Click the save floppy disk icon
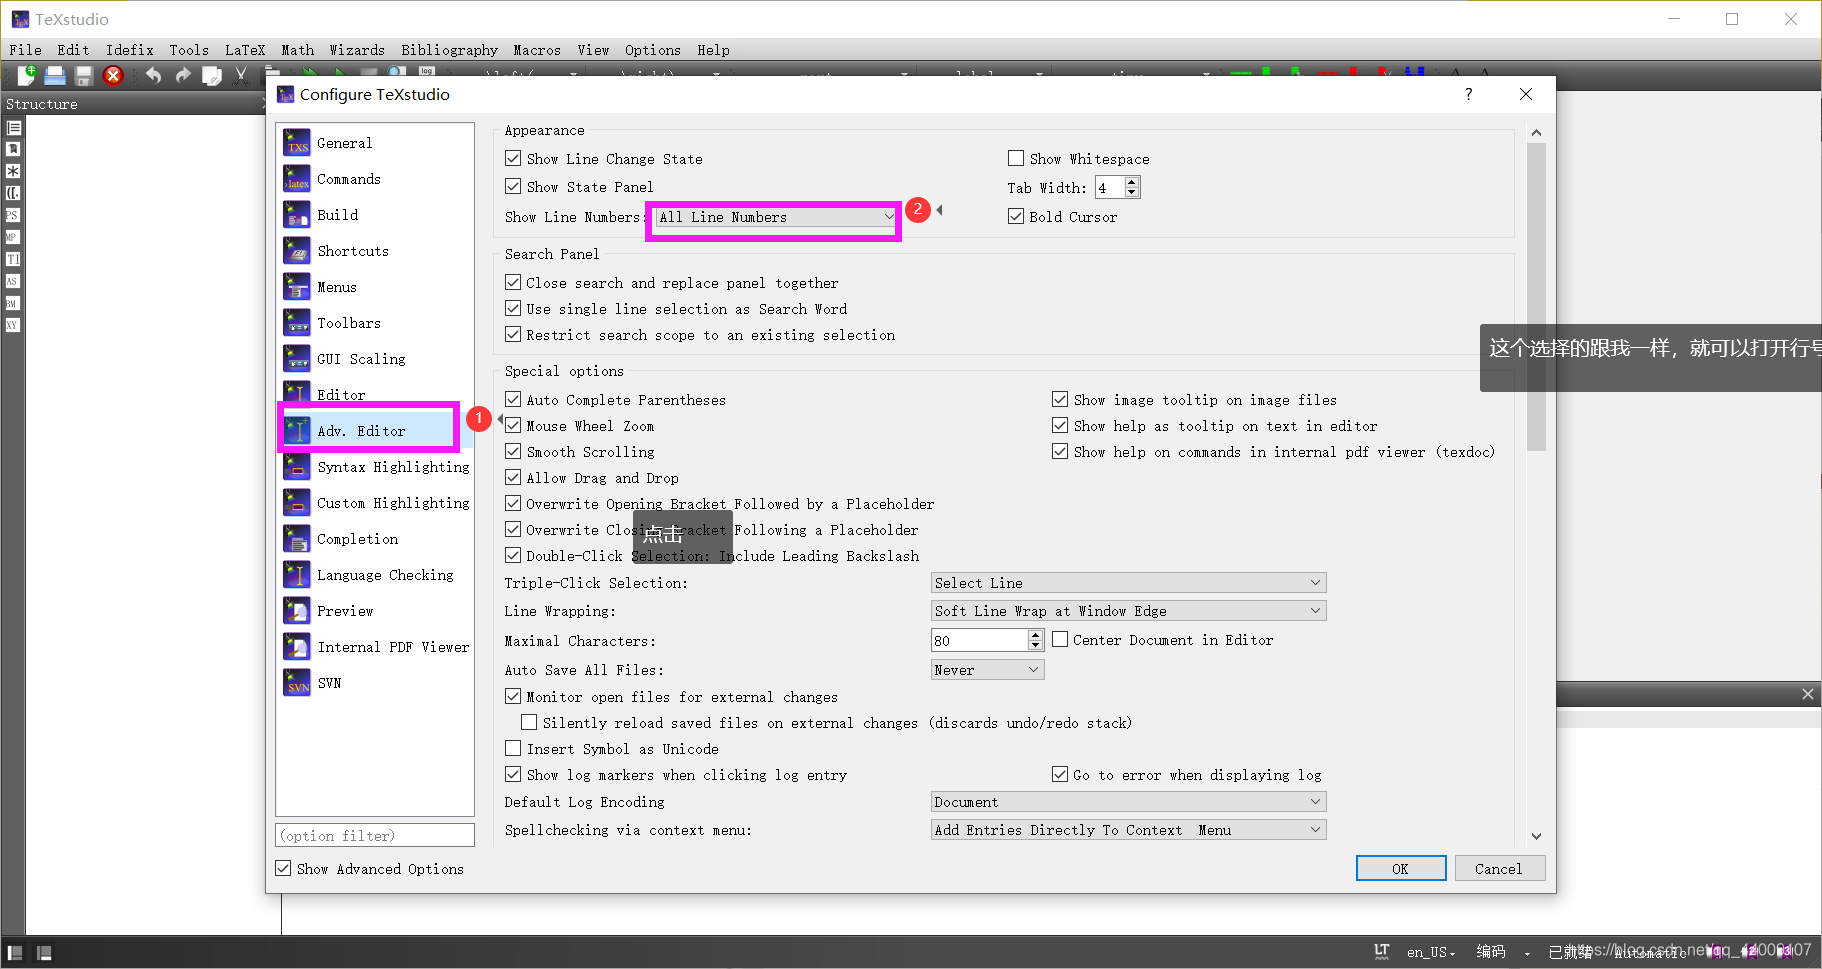 tap(84, 75)
